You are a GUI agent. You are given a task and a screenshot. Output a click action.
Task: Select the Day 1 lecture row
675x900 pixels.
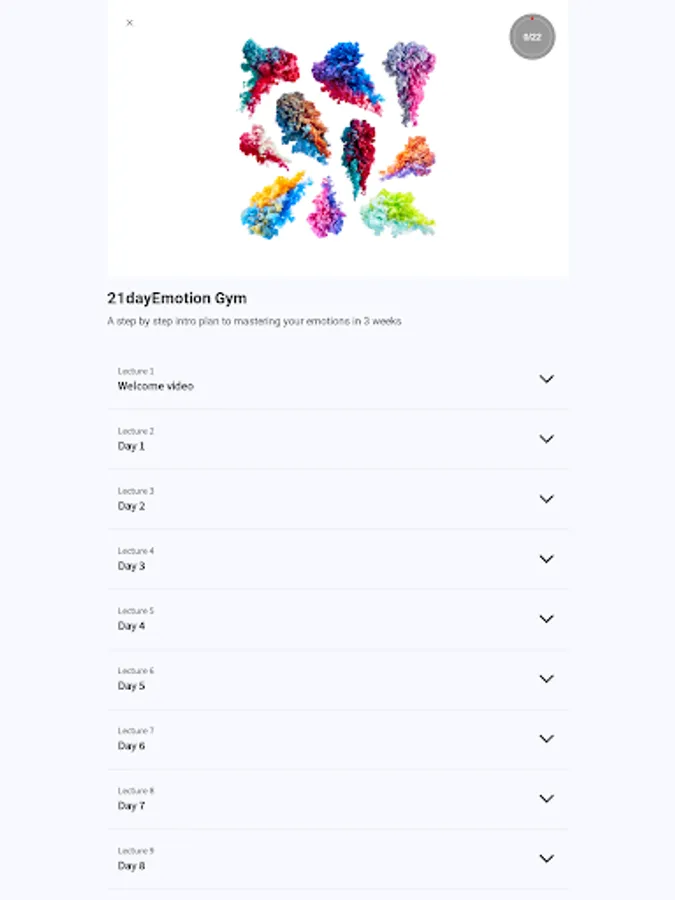point(338,439)
